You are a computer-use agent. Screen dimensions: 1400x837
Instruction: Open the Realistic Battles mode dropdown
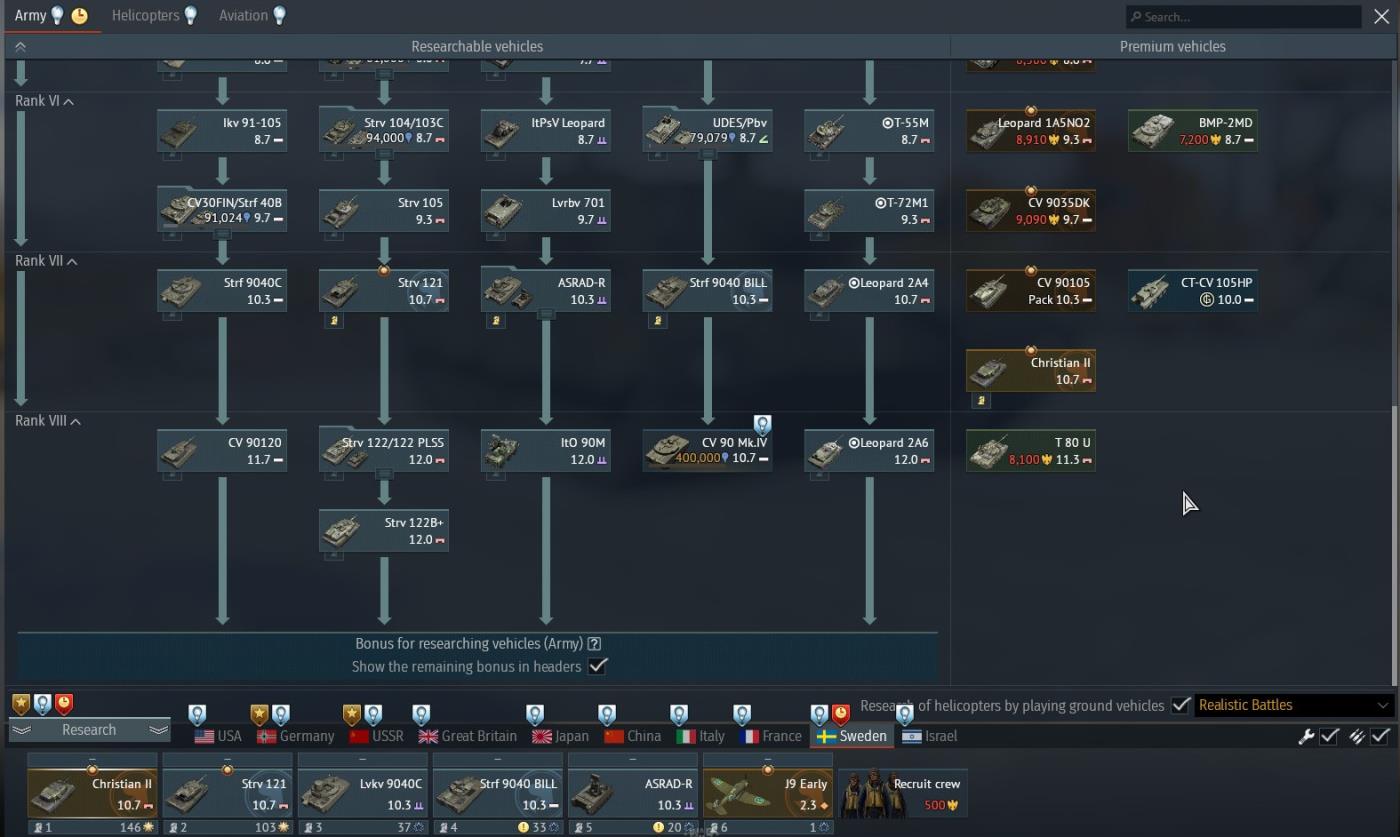1293,705
